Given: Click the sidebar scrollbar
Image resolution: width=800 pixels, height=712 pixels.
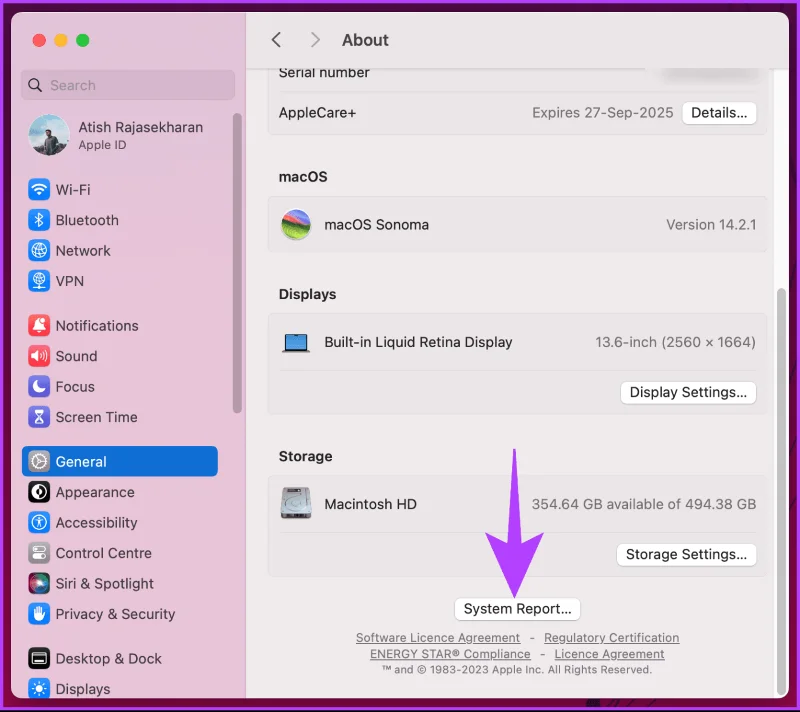Looking at the screenshot, I should [237, 263].
